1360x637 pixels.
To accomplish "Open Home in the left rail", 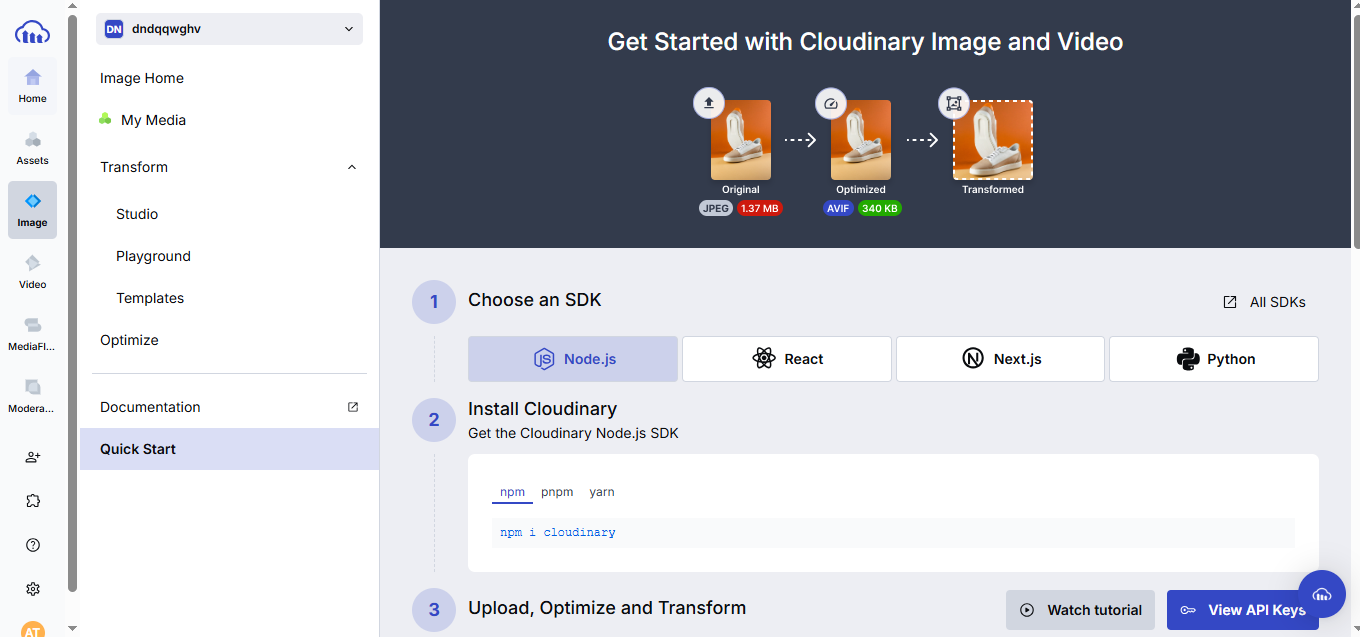I will click(32, 86).
